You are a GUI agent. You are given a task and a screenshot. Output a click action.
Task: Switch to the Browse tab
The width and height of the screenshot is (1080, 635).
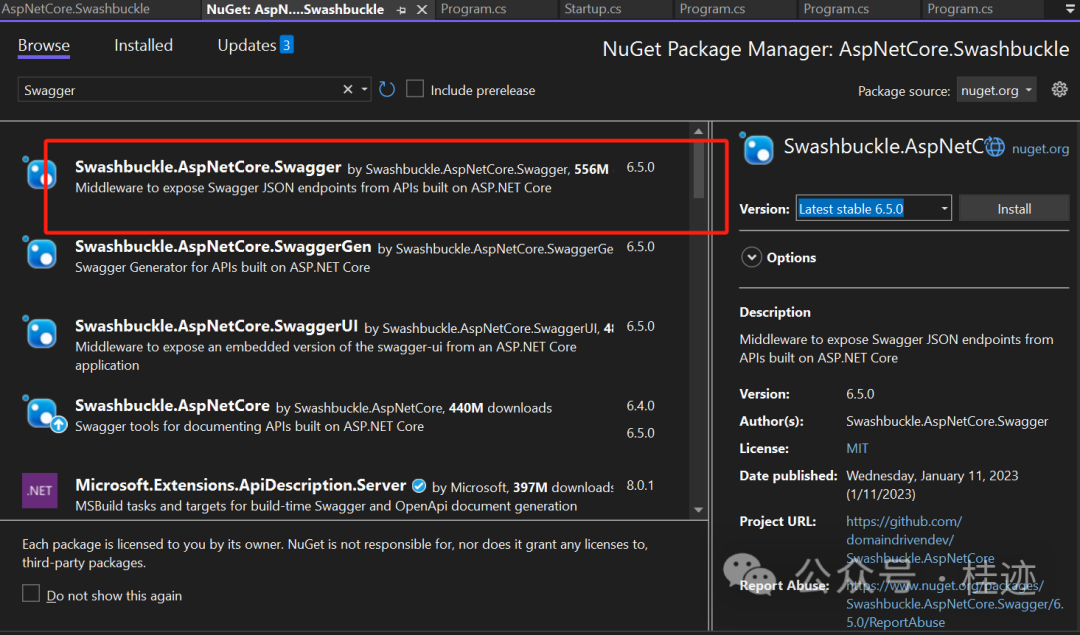click(x=43, y=45)
